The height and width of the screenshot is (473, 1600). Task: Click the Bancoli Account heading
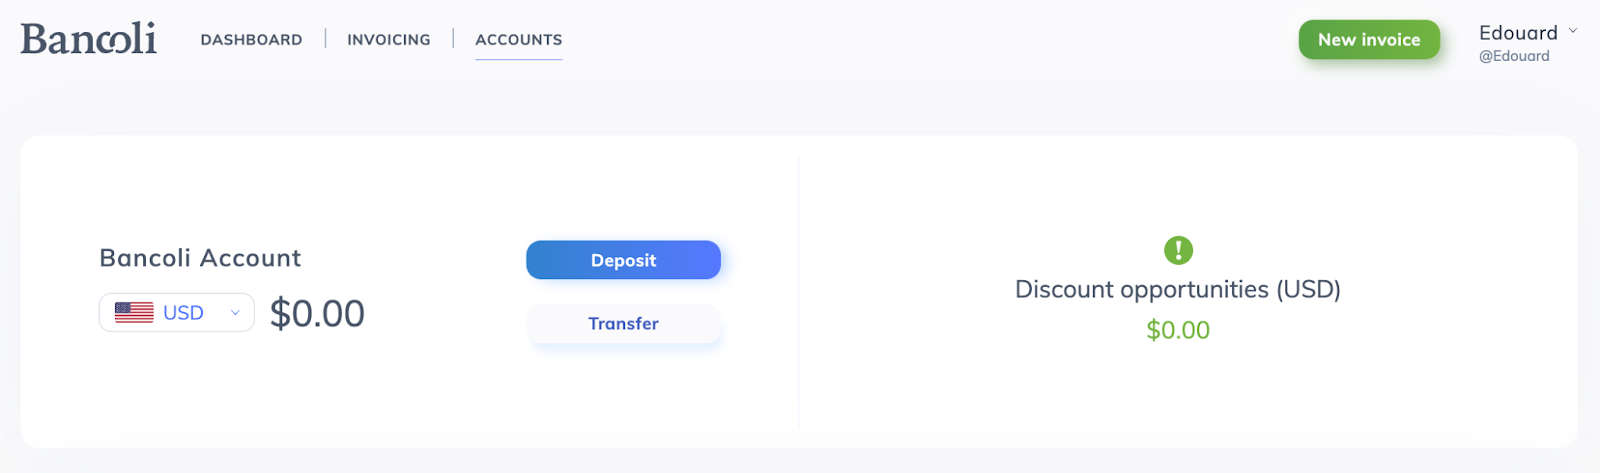(x=200, y=258)
